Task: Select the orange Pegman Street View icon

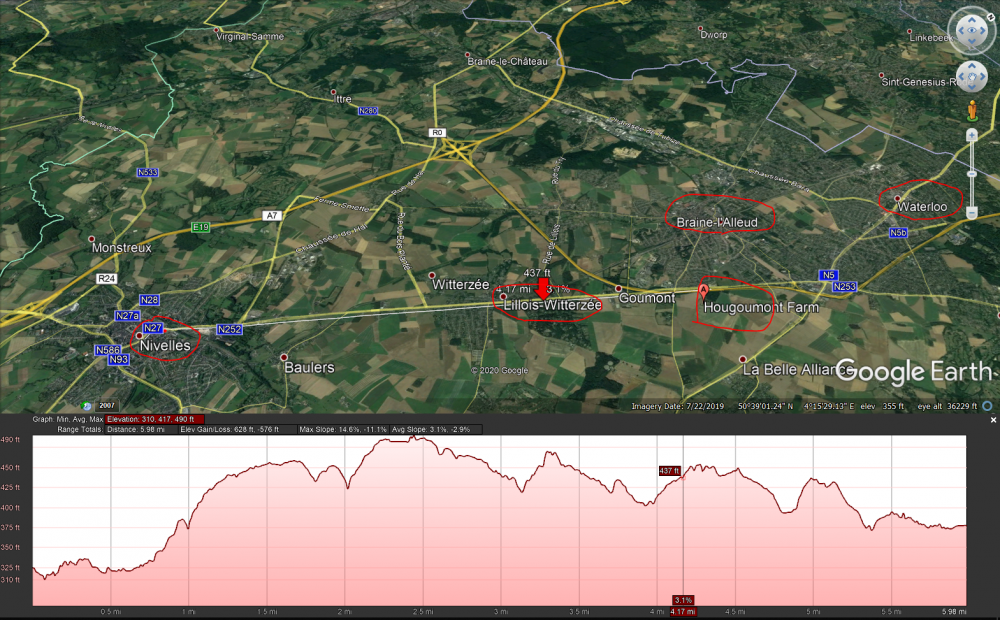Action: tap(972, 110)
